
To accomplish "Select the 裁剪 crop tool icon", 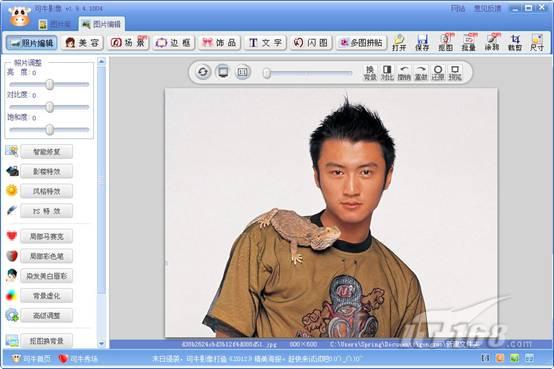I will tap(515, 42).
